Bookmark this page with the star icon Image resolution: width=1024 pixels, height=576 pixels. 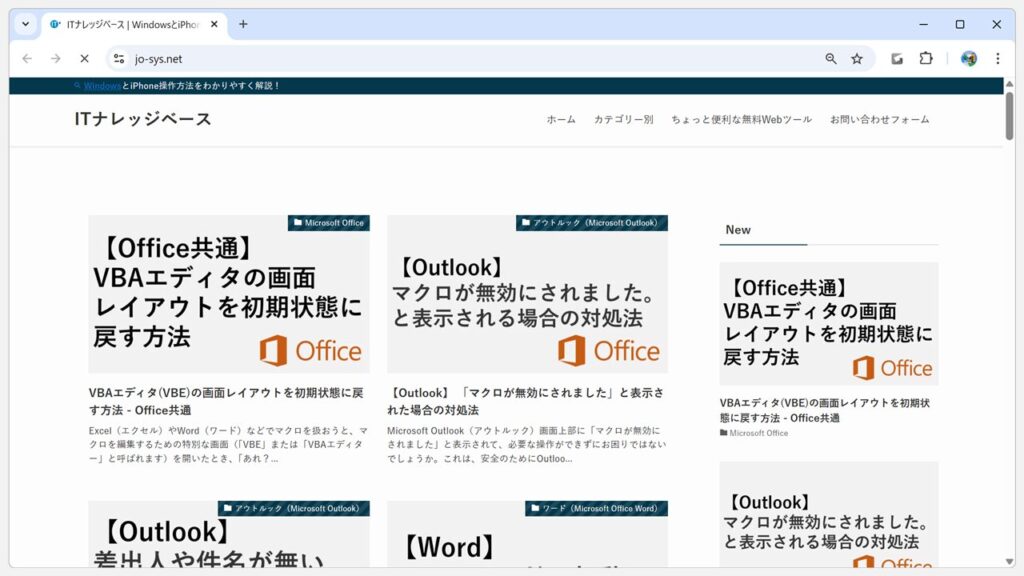(x=857, y=59)
